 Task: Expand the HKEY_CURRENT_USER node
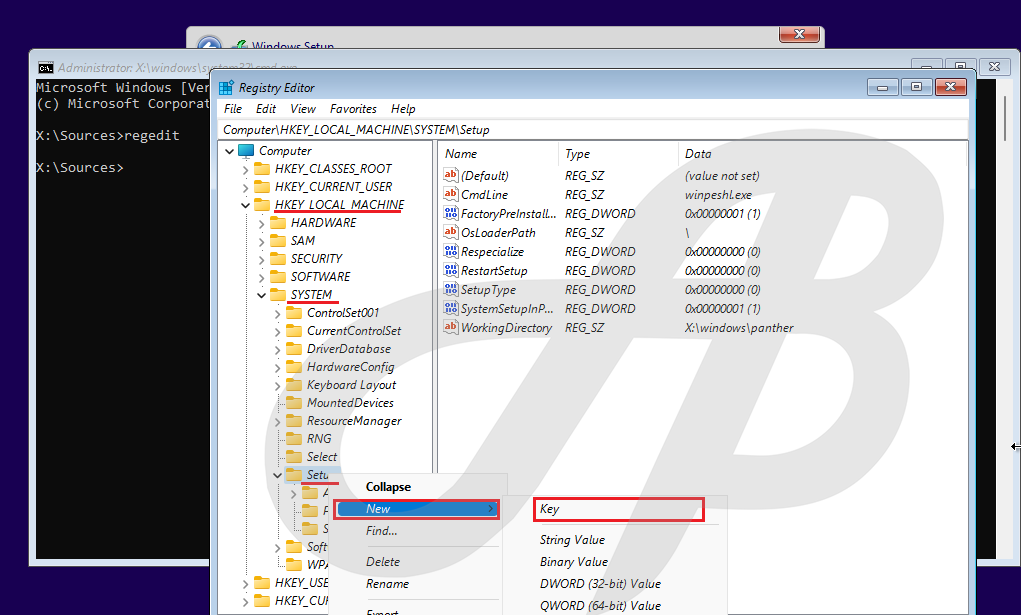pos(245,188)
